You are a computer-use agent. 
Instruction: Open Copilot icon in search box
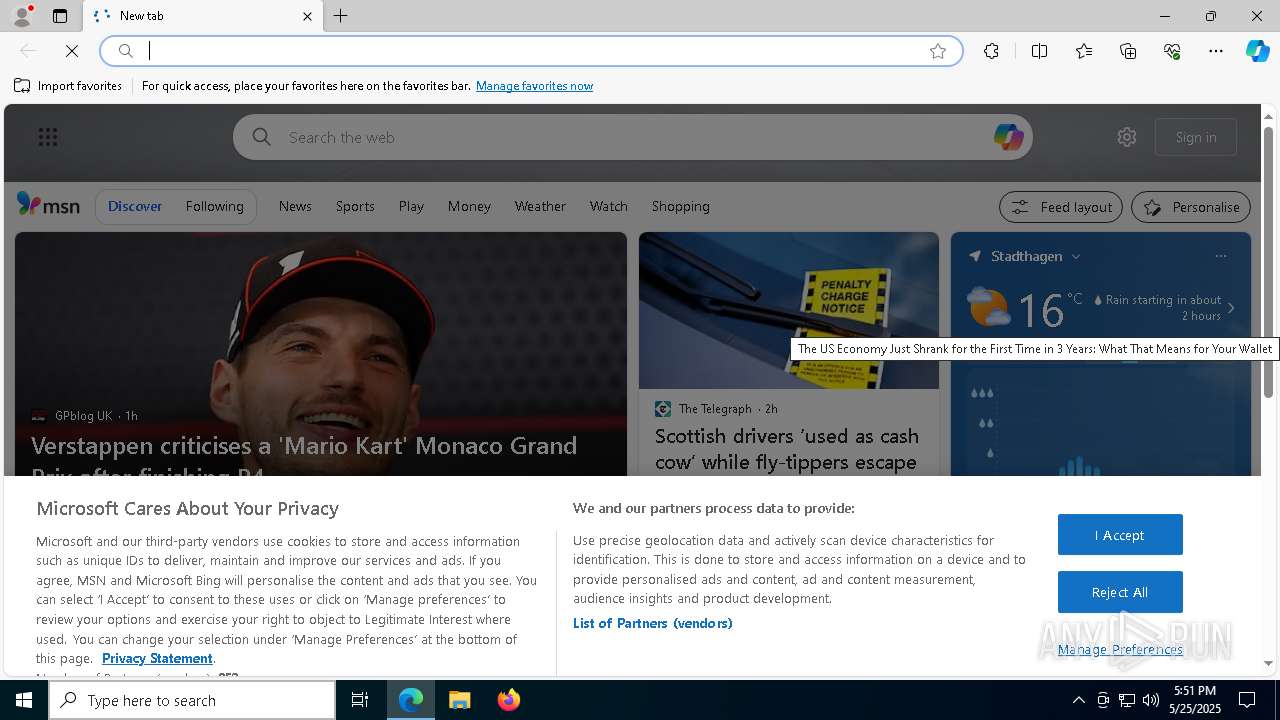1008,137
